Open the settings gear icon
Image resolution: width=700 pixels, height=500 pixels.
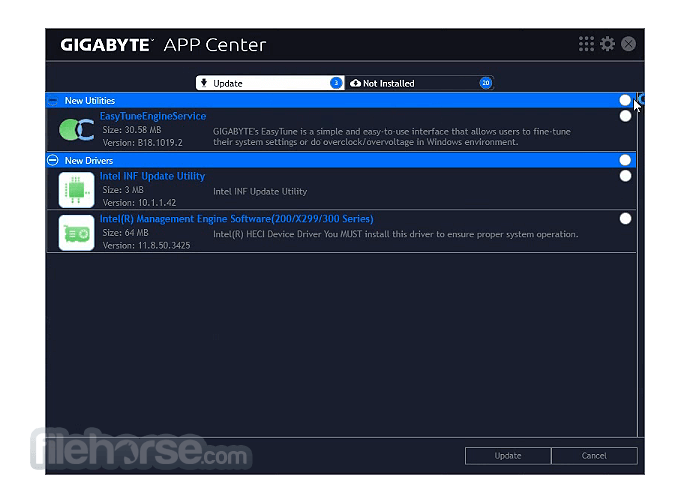pos(607,44)
